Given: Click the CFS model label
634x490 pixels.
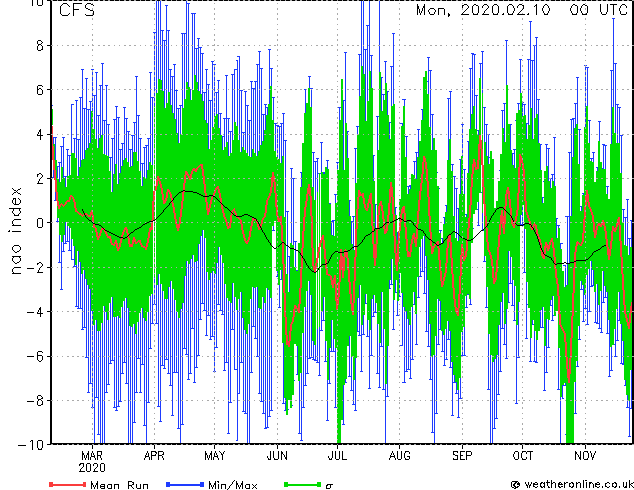Looking at the screenshot, I should (77, 10).
